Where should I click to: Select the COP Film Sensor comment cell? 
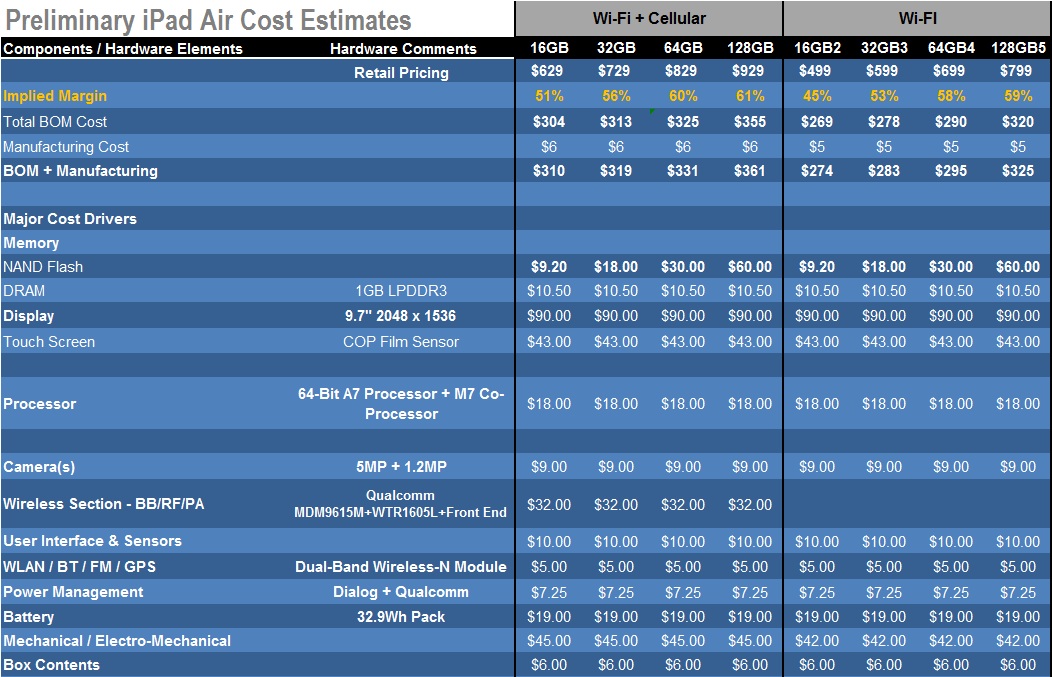(x=401, y=341)
